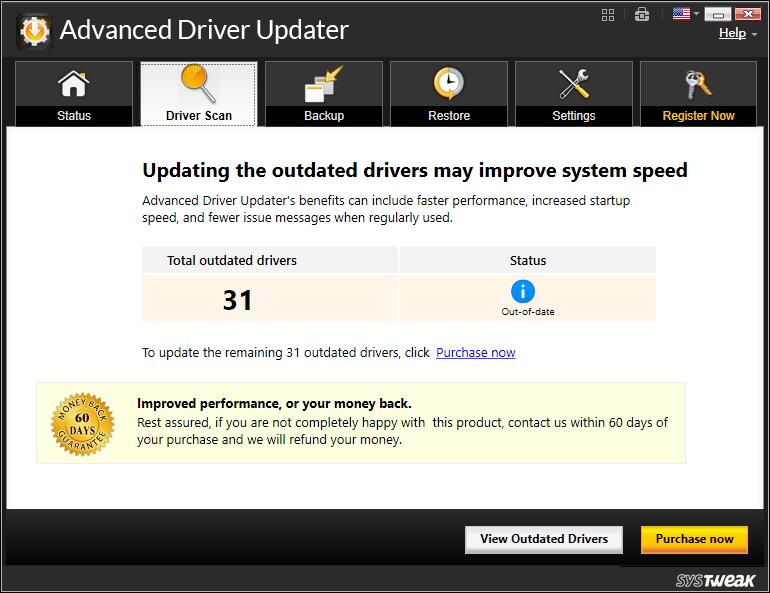Viewport: 770px width, 593px height.
Task: Open the Settings tab
Action: [x=574, y=94]
